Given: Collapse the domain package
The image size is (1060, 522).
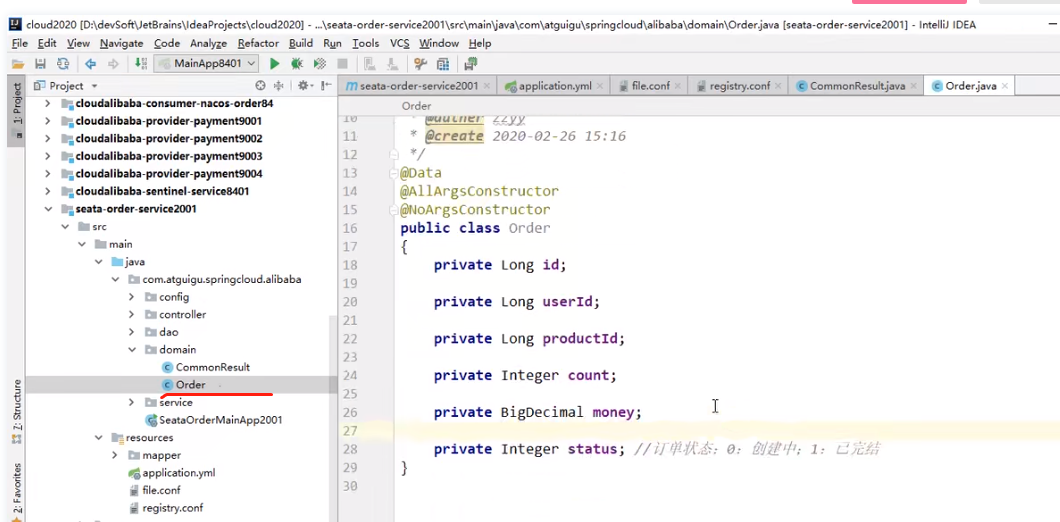Looking at the screenshot, I should (131, 350).
